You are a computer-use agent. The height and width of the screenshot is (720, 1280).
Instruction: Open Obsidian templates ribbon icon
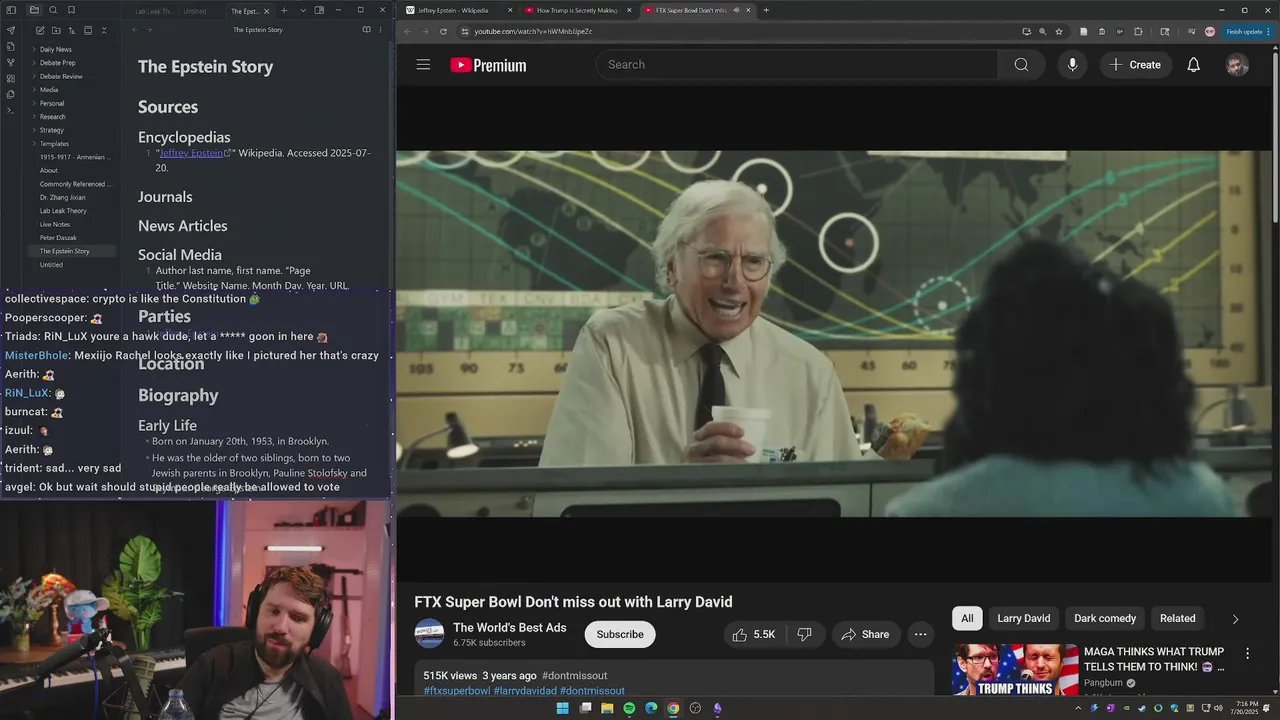(x=11, y=94)
